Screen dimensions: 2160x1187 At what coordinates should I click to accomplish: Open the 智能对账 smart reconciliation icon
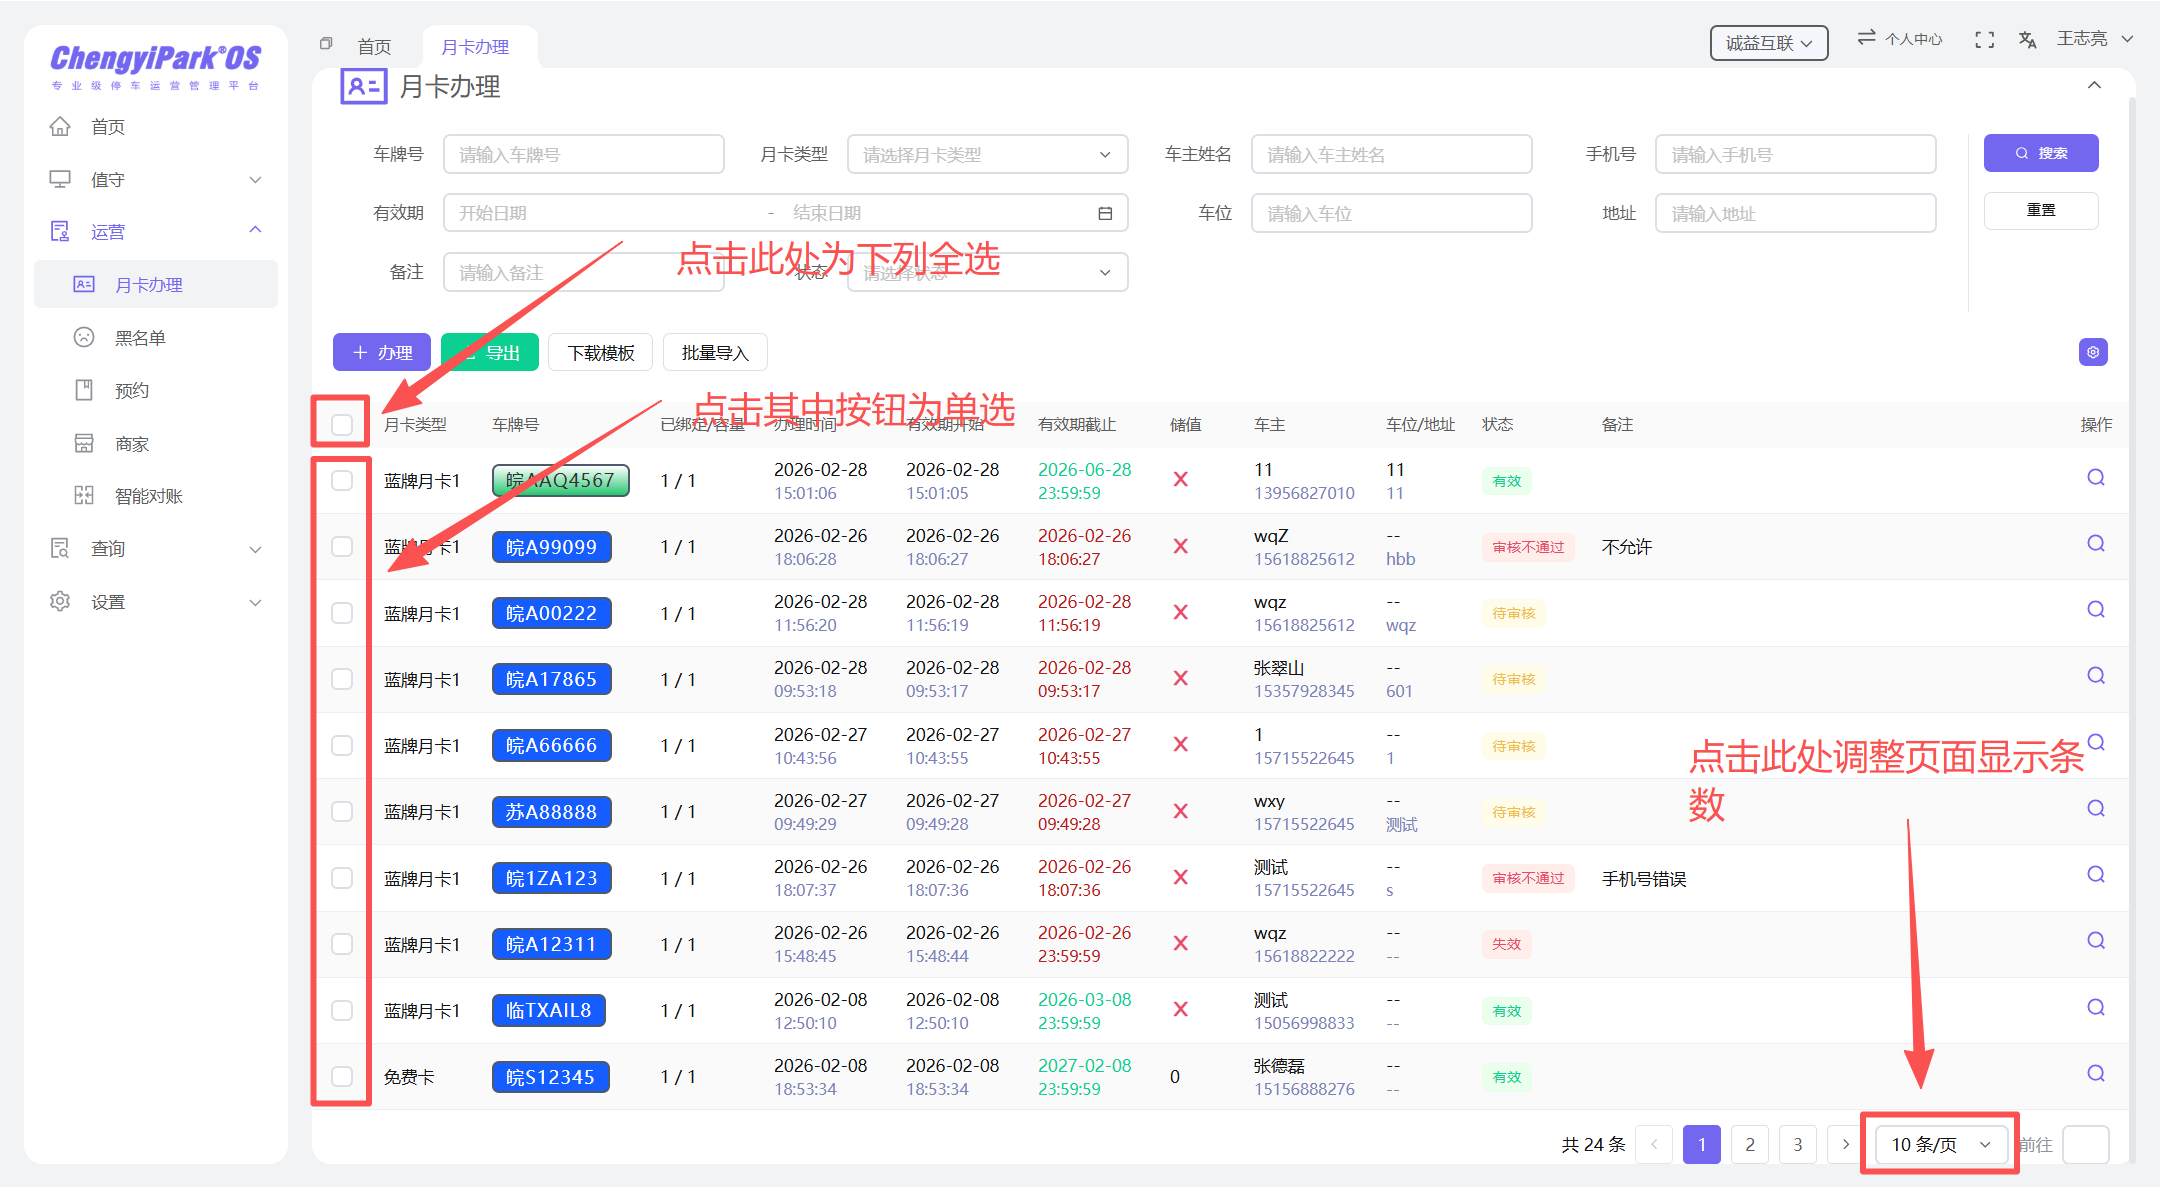pyautogui.click(x=84, y=495)
